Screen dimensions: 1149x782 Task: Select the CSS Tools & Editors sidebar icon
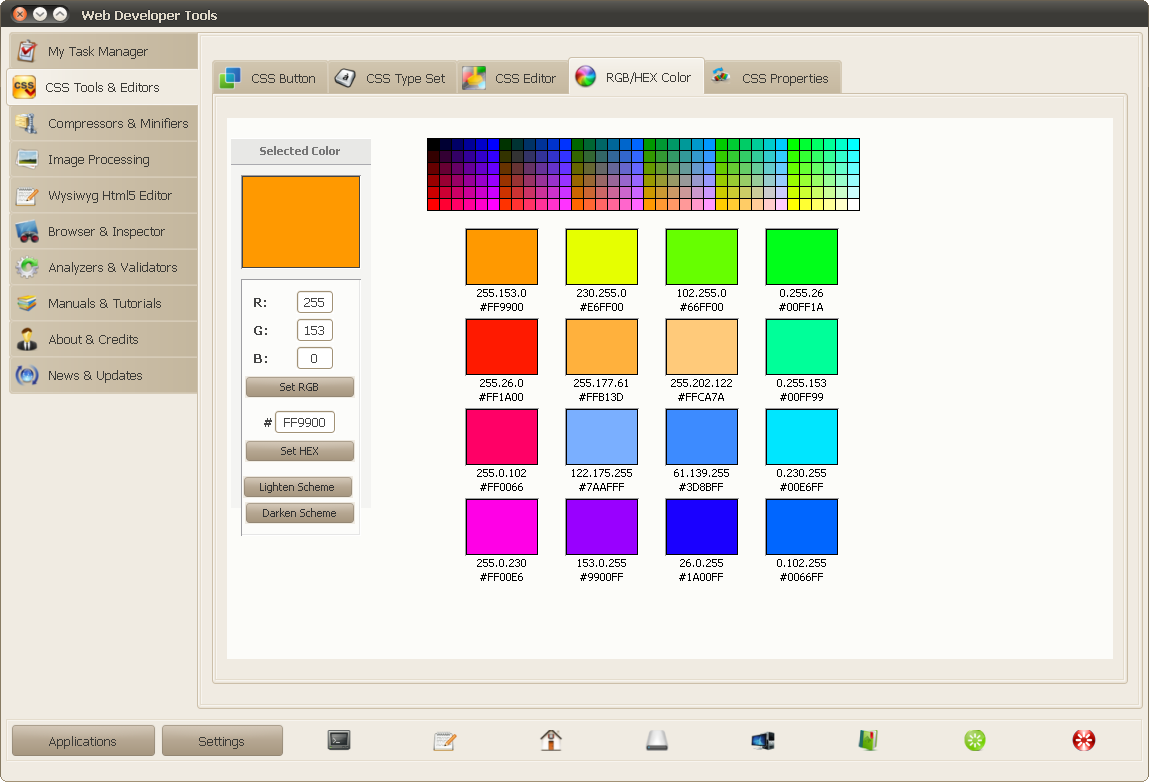(24, 87)
